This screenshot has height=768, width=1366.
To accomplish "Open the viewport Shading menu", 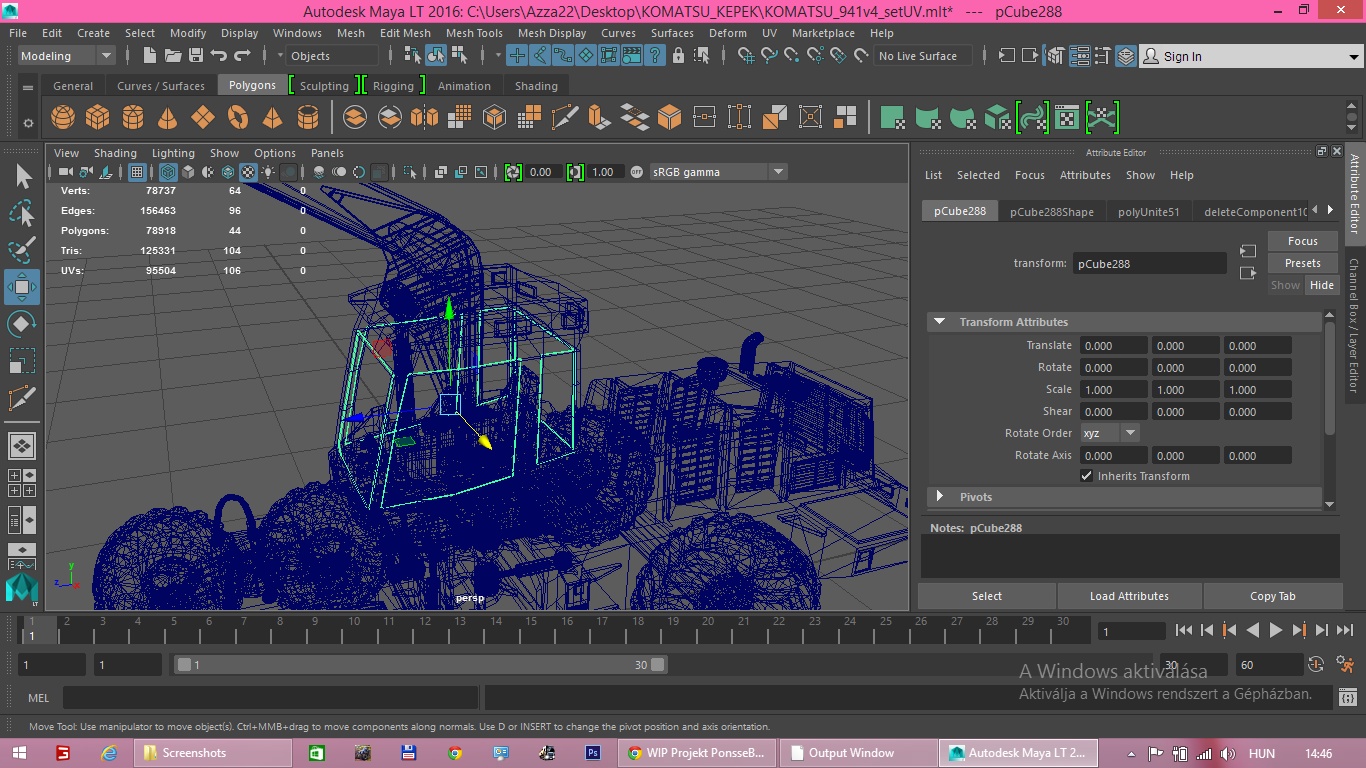I will tap(115, 153).
